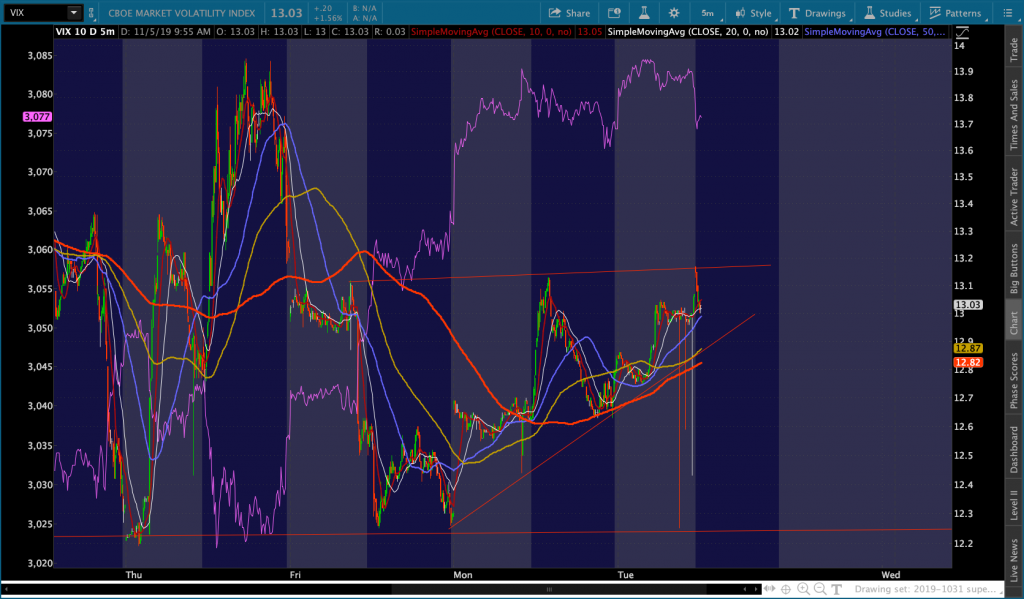This screenshot has height=599, width=1024.
Task: Open the Studies menu
Action: 888,13
